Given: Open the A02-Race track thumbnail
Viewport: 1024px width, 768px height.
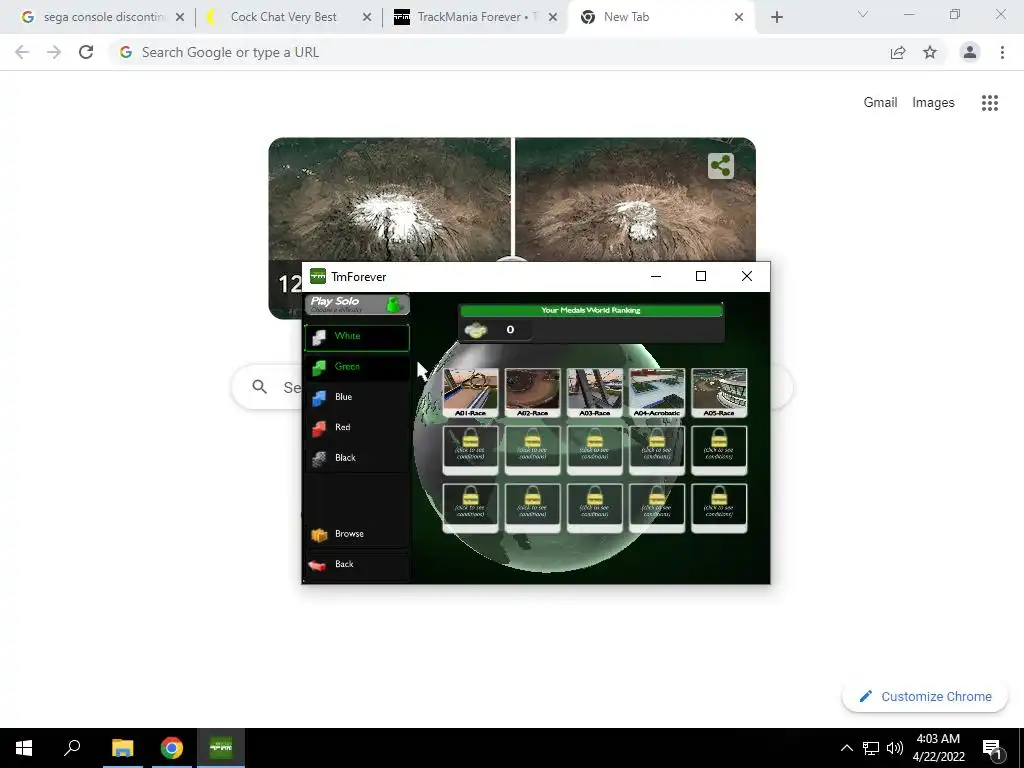Looking at the screenshot, I should coord(532,392).
